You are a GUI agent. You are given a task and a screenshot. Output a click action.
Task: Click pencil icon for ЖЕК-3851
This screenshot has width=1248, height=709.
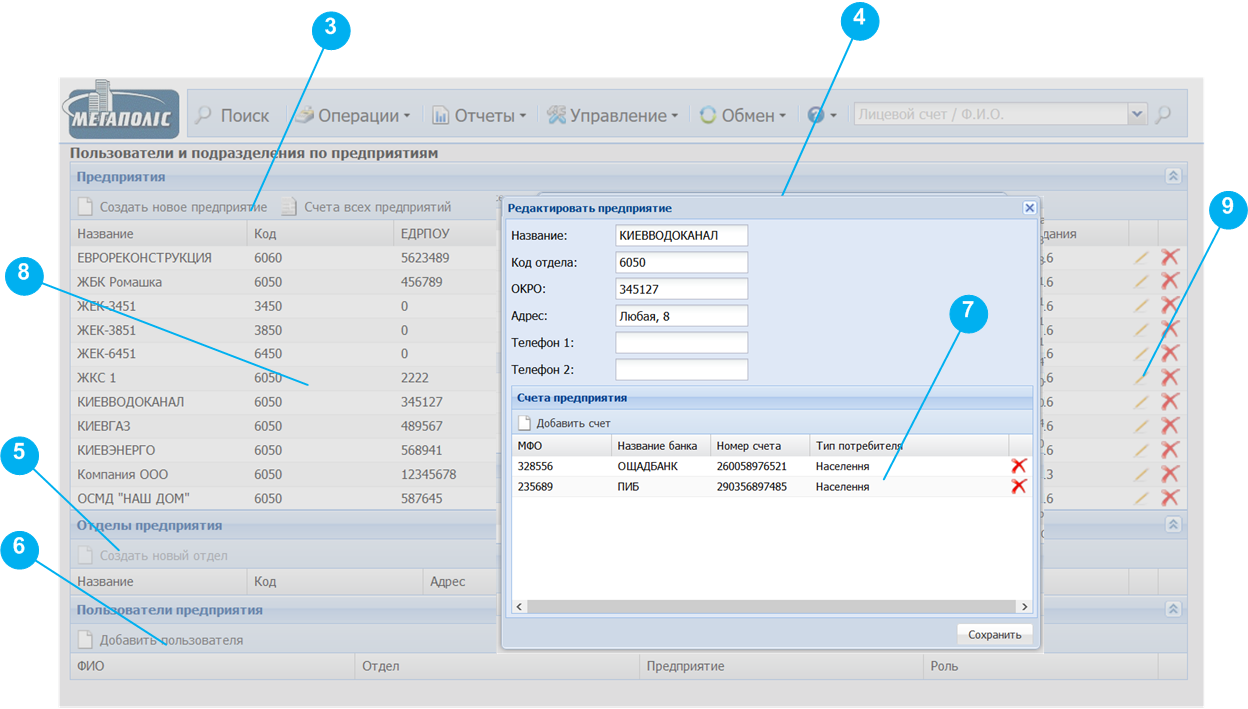[1142, 329]
